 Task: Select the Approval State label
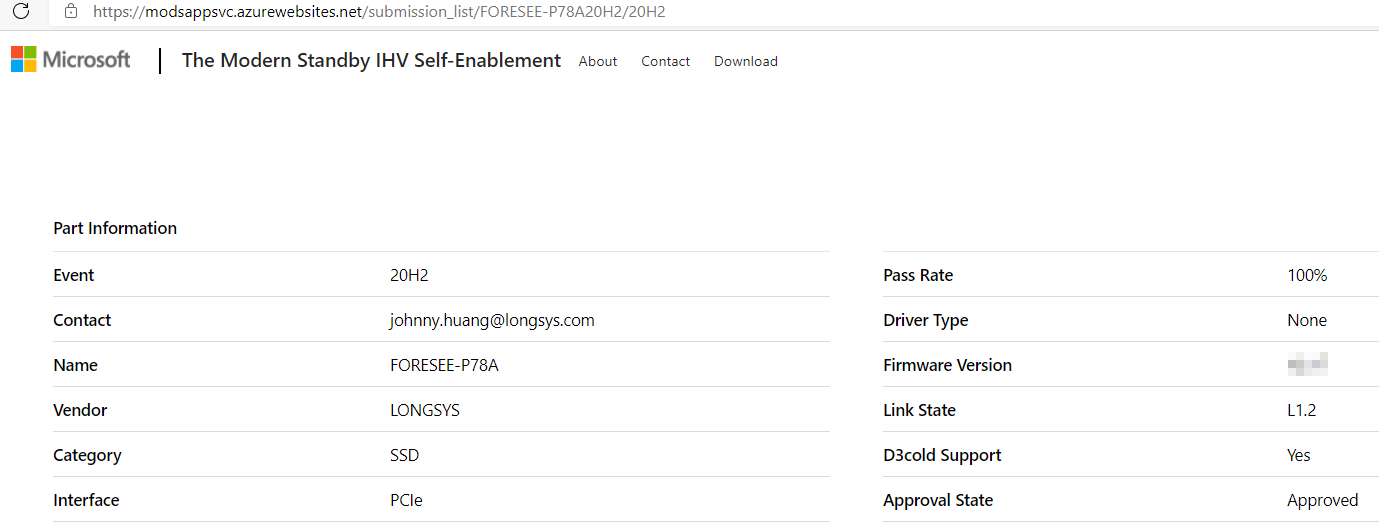[x=938, y=500]
